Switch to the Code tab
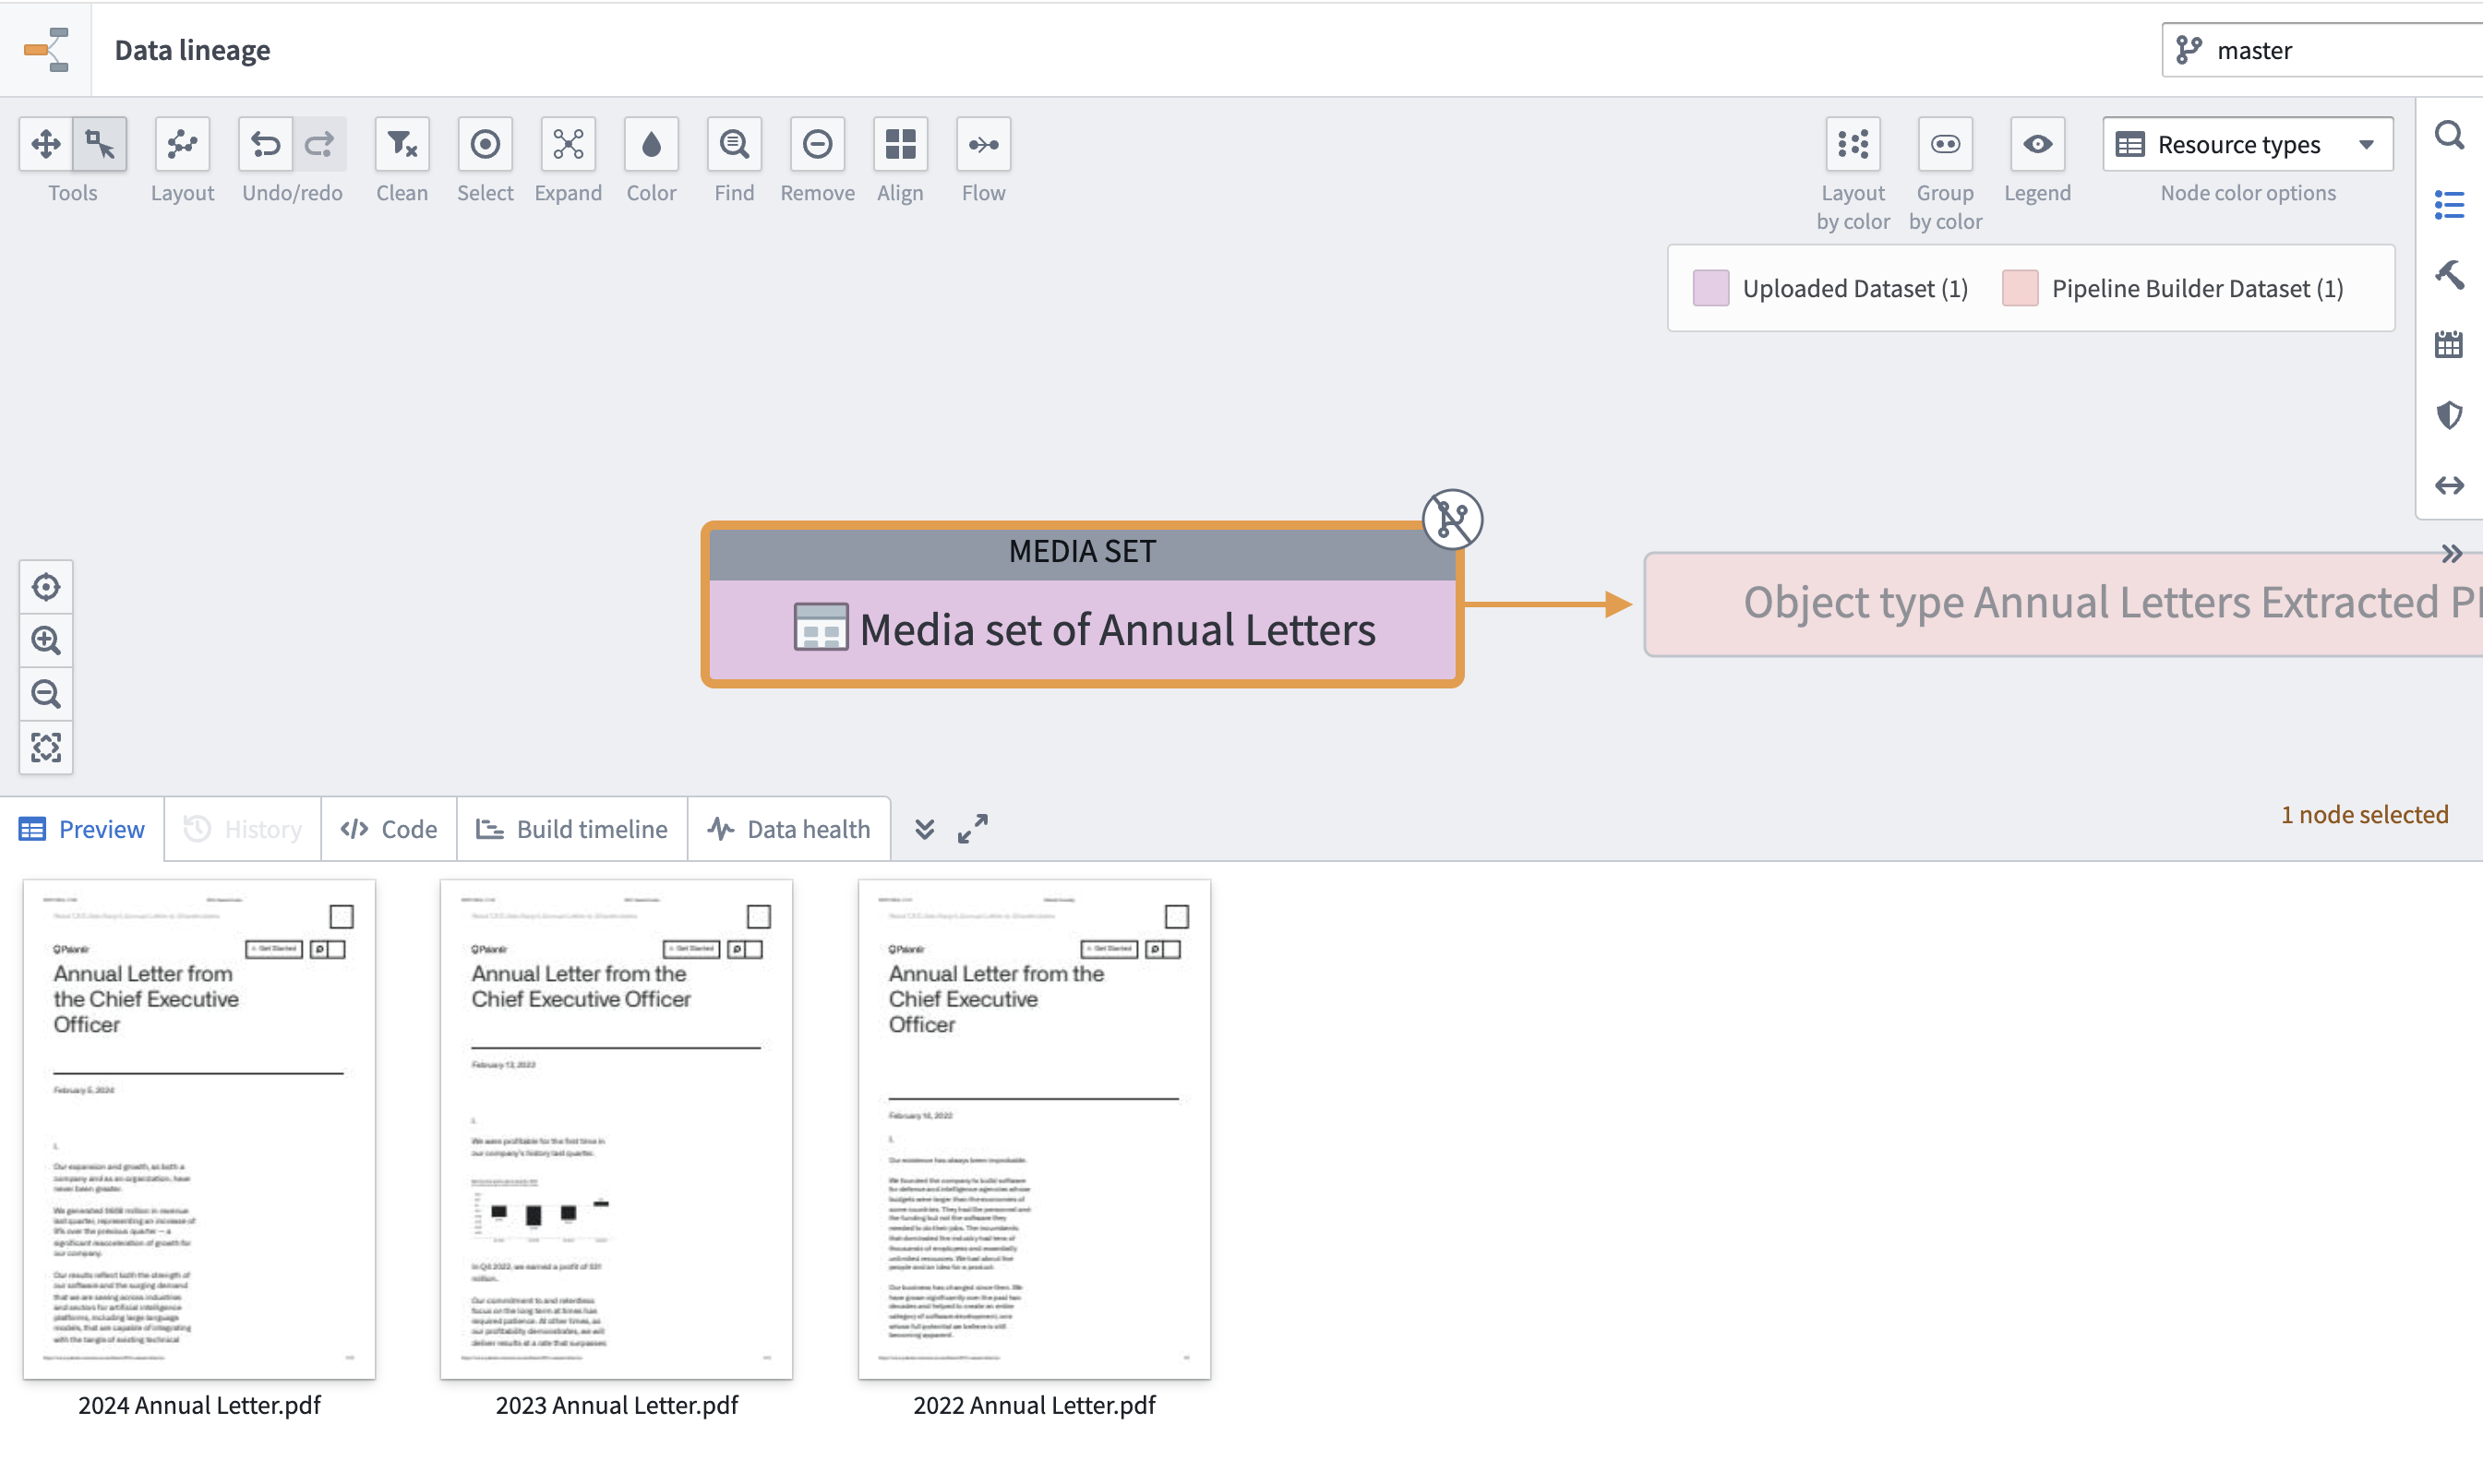2483x1484 pixels. (x=389, y=829)
